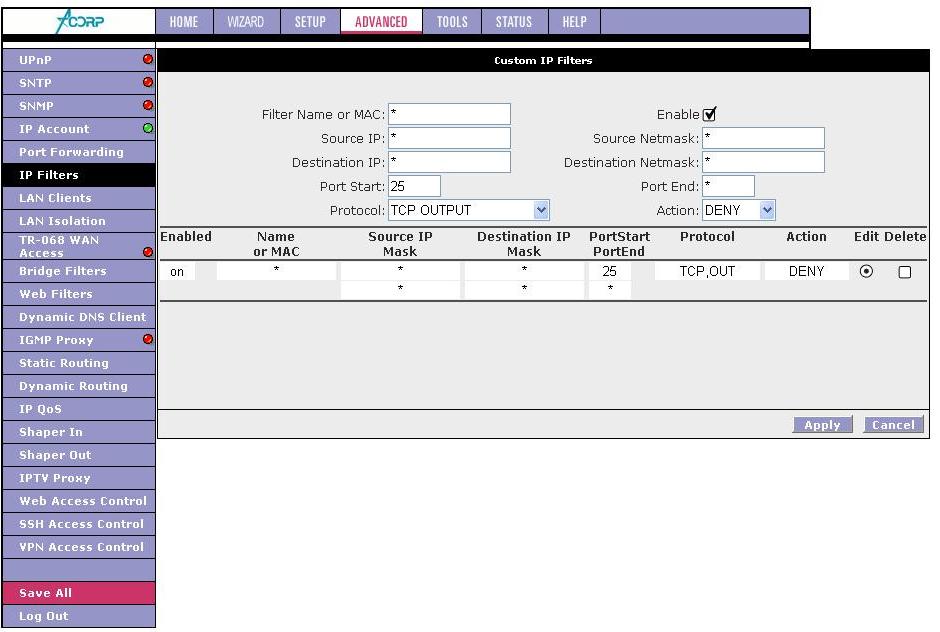Screen dimensions: 940x632
Task: Click the Acorp logo
Action: tap(78, 22)
